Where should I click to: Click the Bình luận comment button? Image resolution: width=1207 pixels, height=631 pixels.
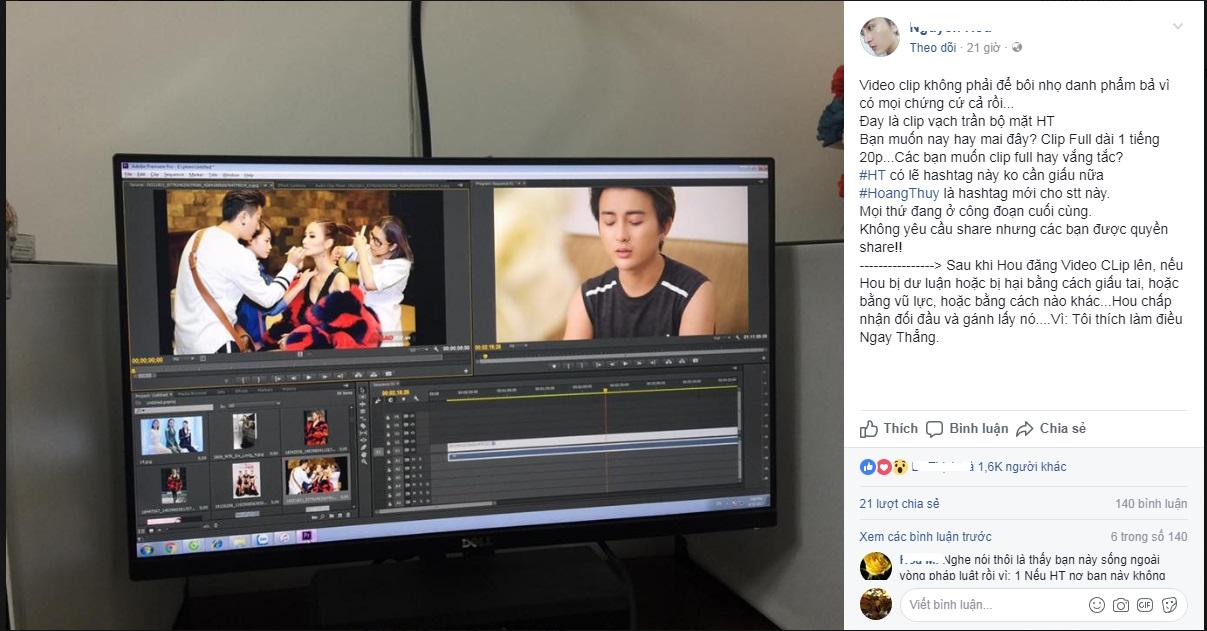967,428
